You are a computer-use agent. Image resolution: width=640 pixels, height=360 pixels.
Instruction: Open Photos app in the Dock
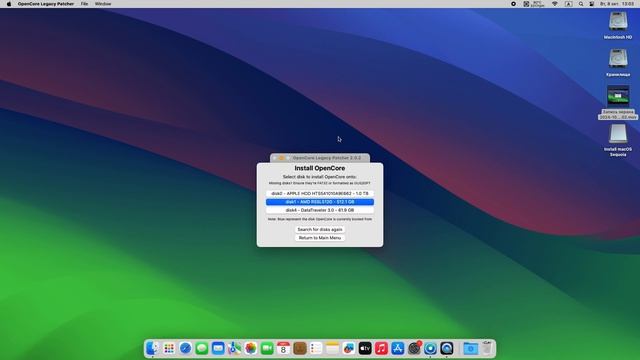[251, 348]
